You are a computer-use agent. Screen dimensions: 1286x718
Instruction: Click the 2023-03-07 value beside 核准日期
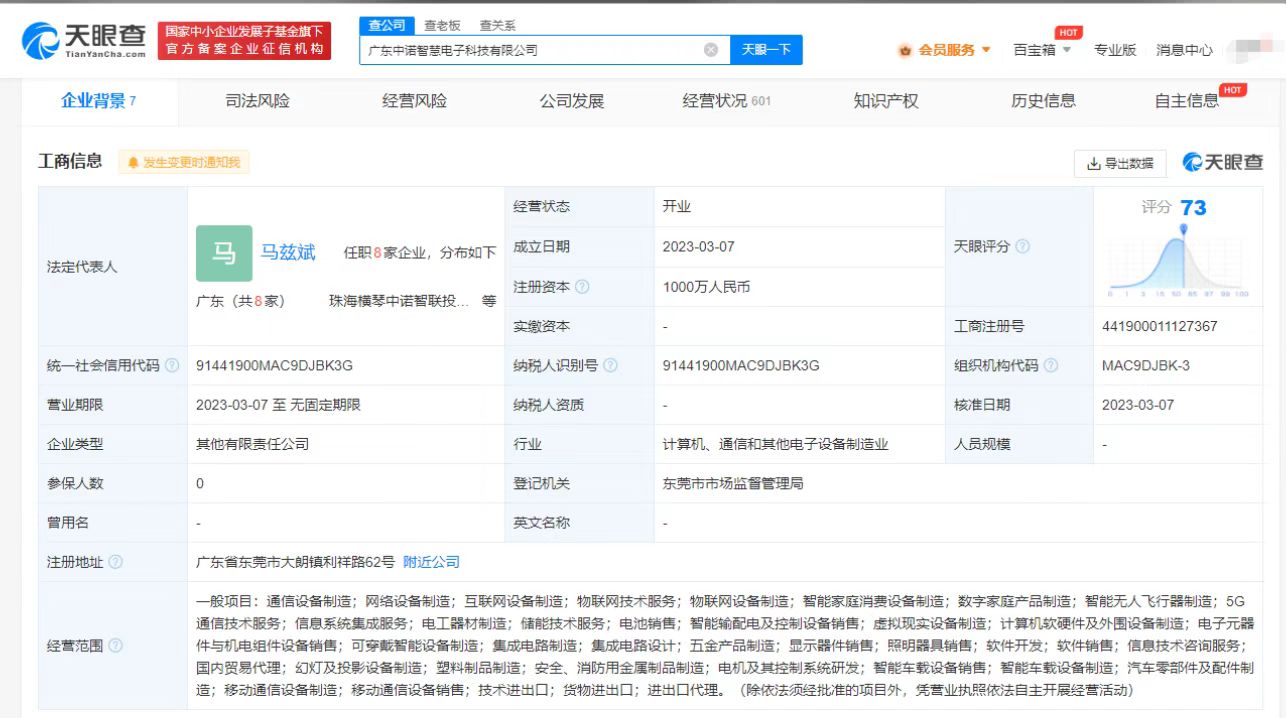(x=1138, y=405)
